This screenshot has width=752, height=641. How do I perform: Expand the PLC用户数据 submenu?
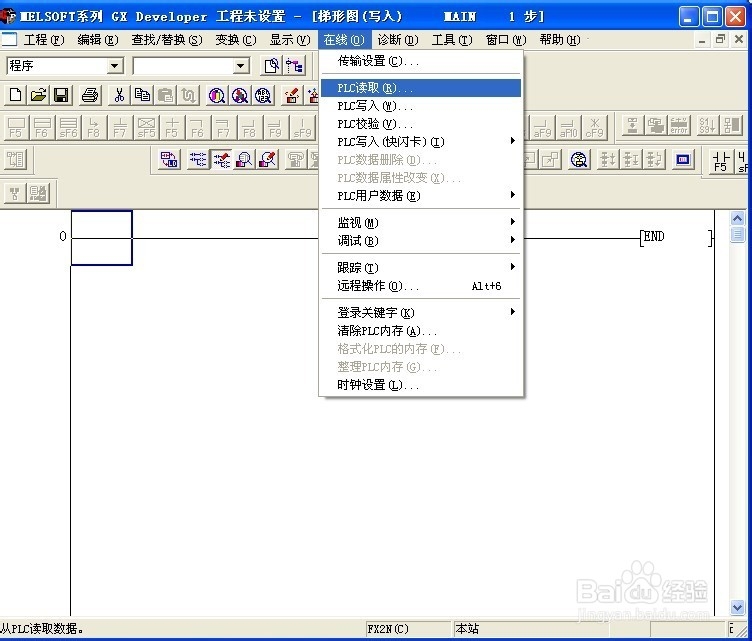421,196
